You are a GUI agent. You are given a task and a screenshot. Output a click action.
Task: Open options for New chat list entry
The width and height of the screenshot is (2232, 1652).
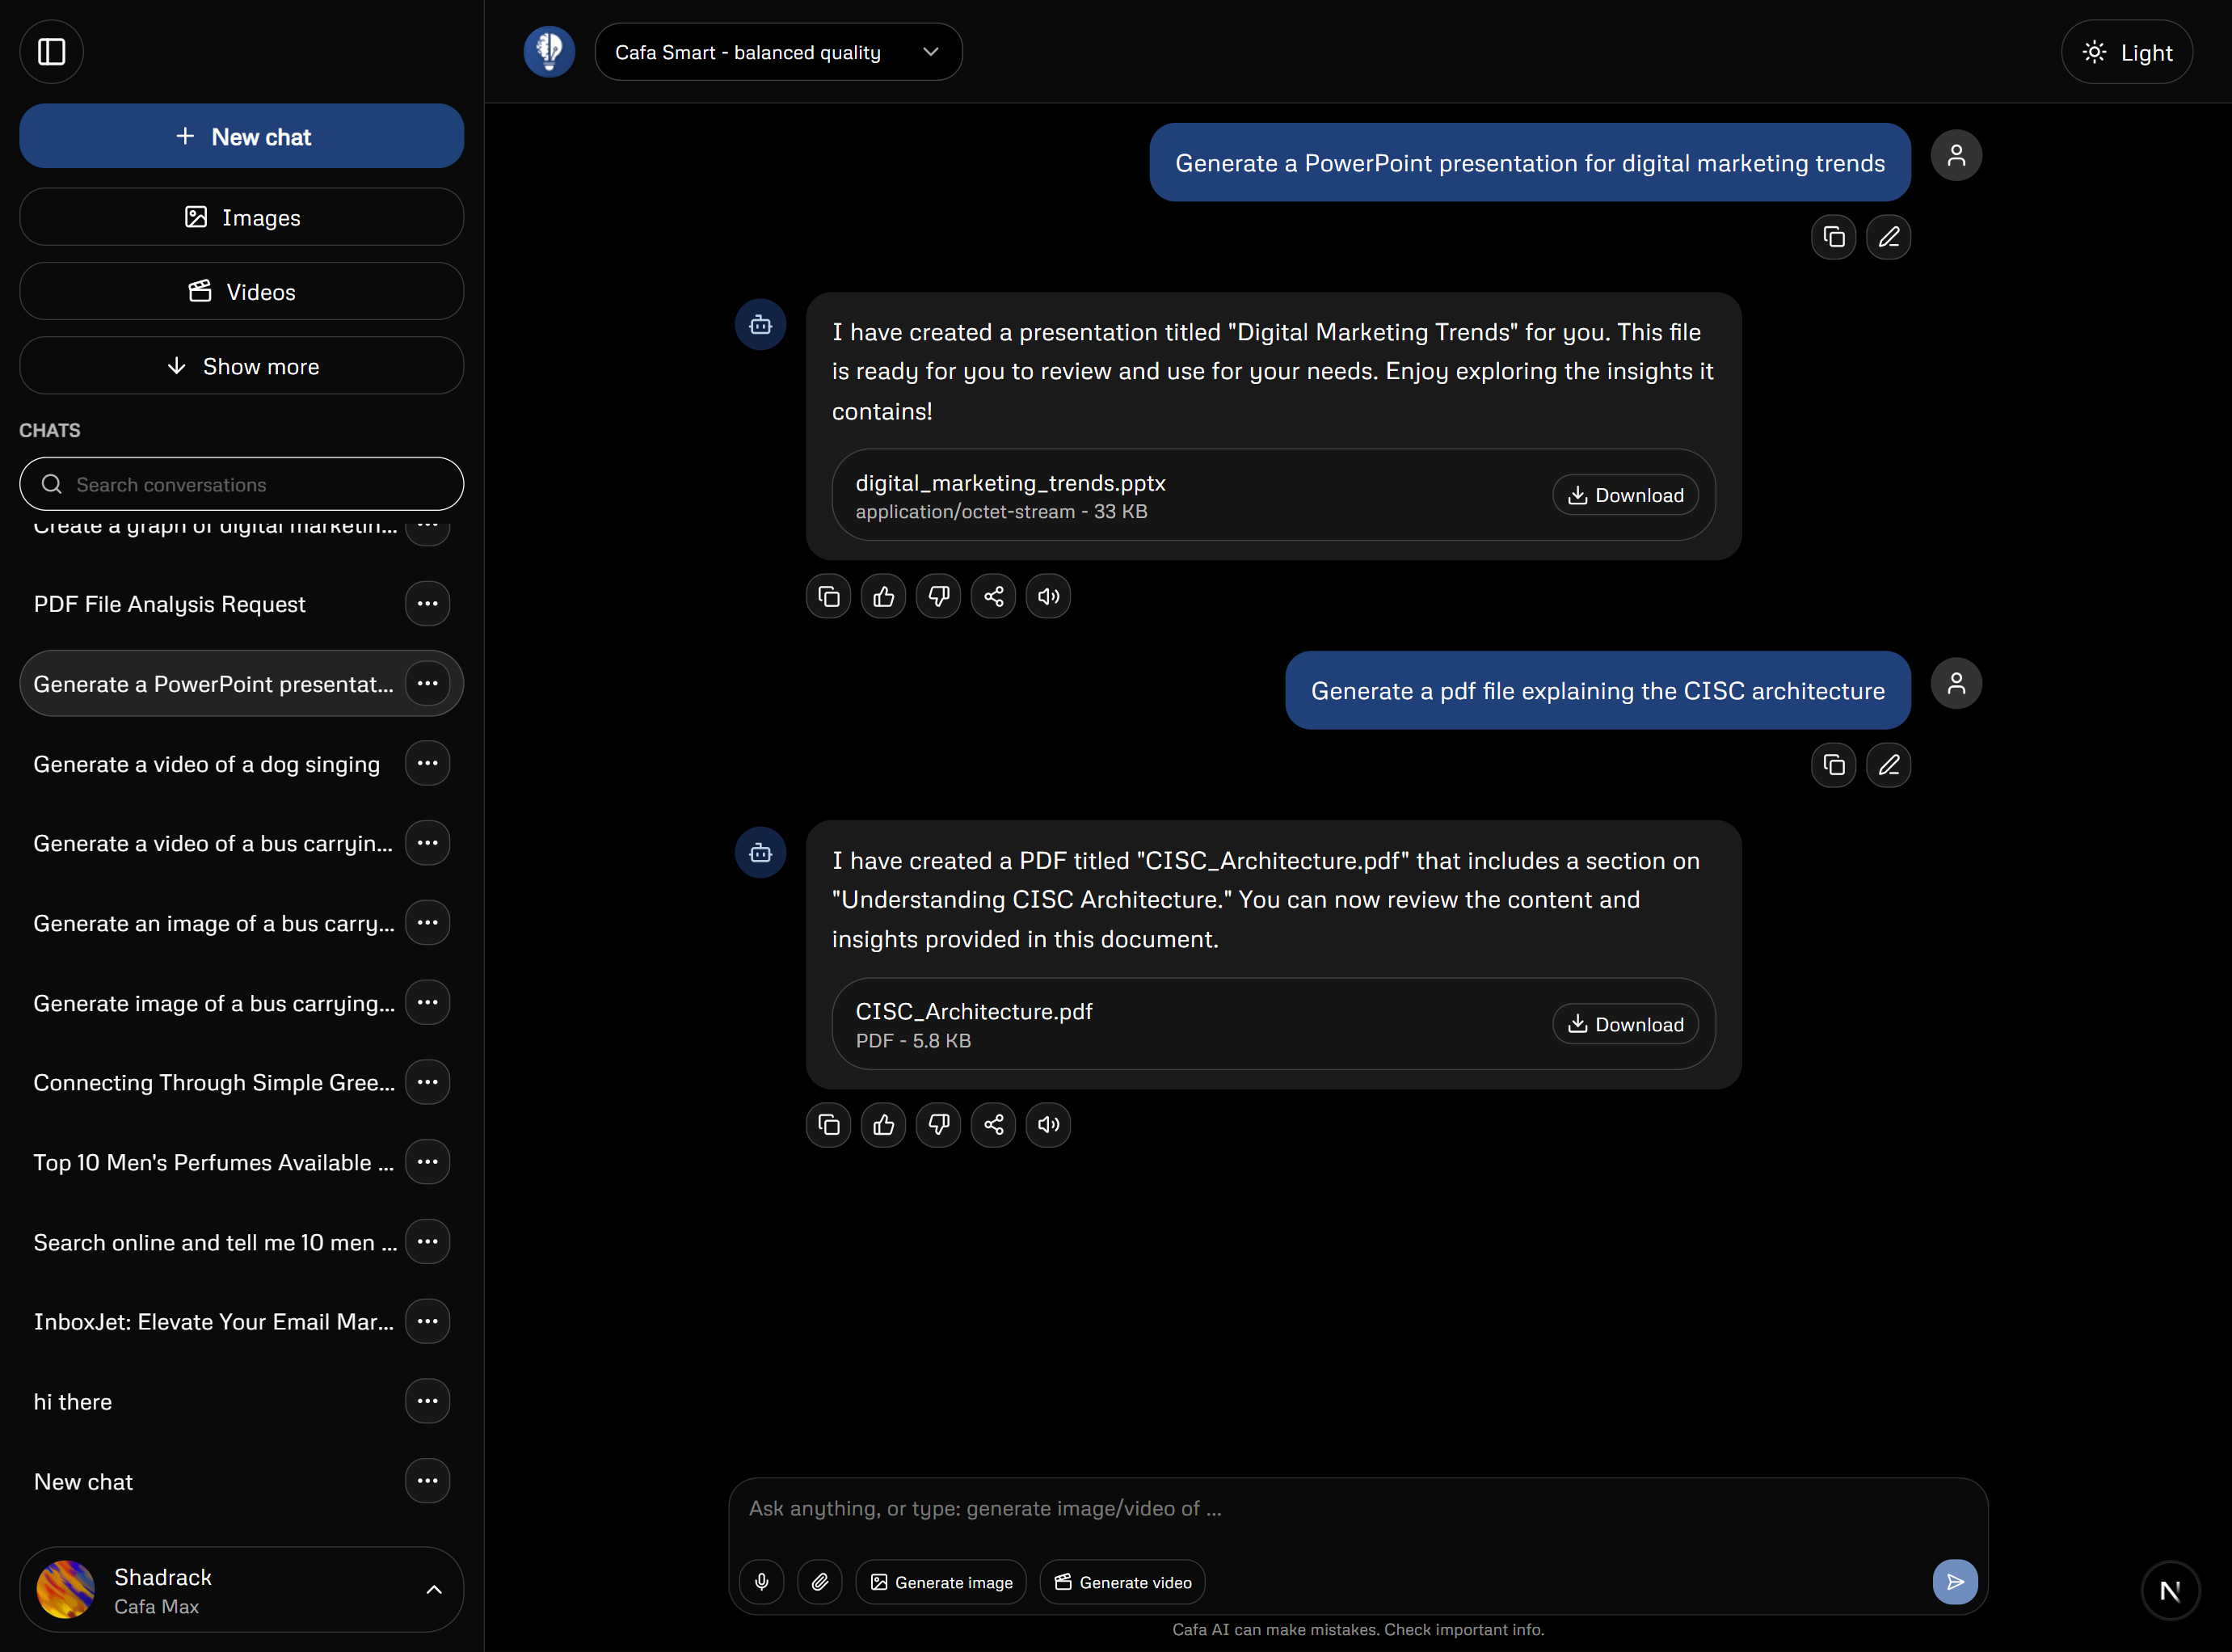(427, 1482)
